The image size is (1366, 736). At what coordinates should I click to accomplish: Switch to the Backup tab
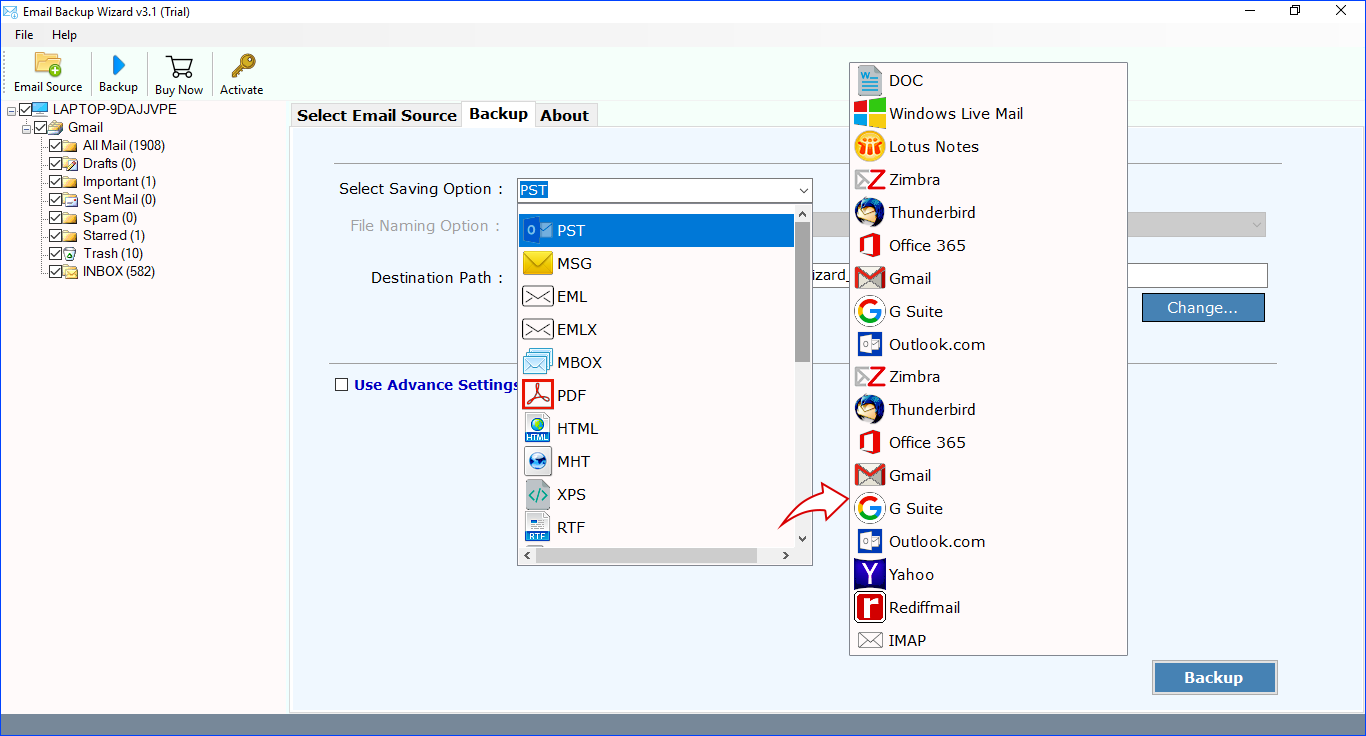pos(498,114)
